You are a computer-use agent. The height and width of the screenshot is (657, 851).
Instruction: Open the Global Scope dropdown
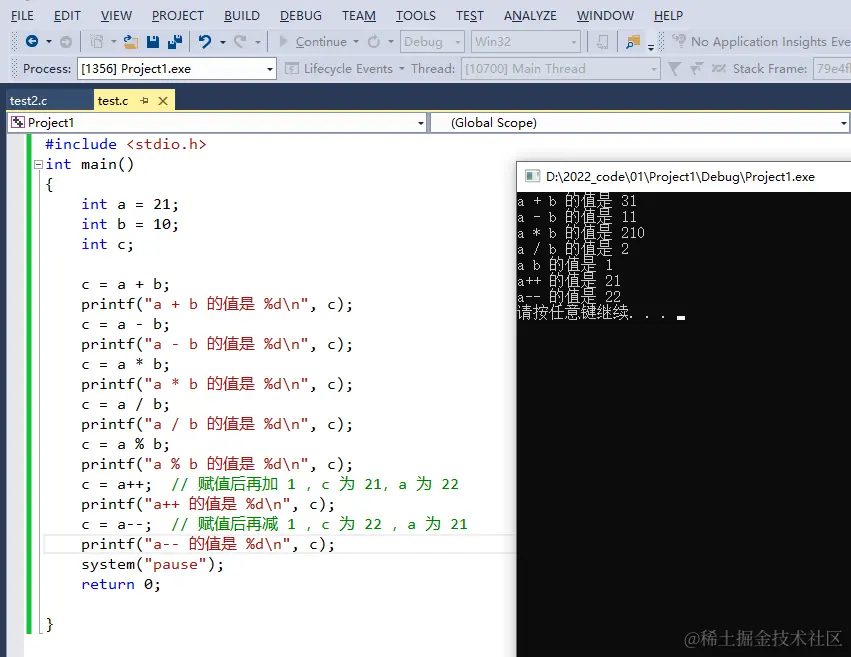click(640, 123)
